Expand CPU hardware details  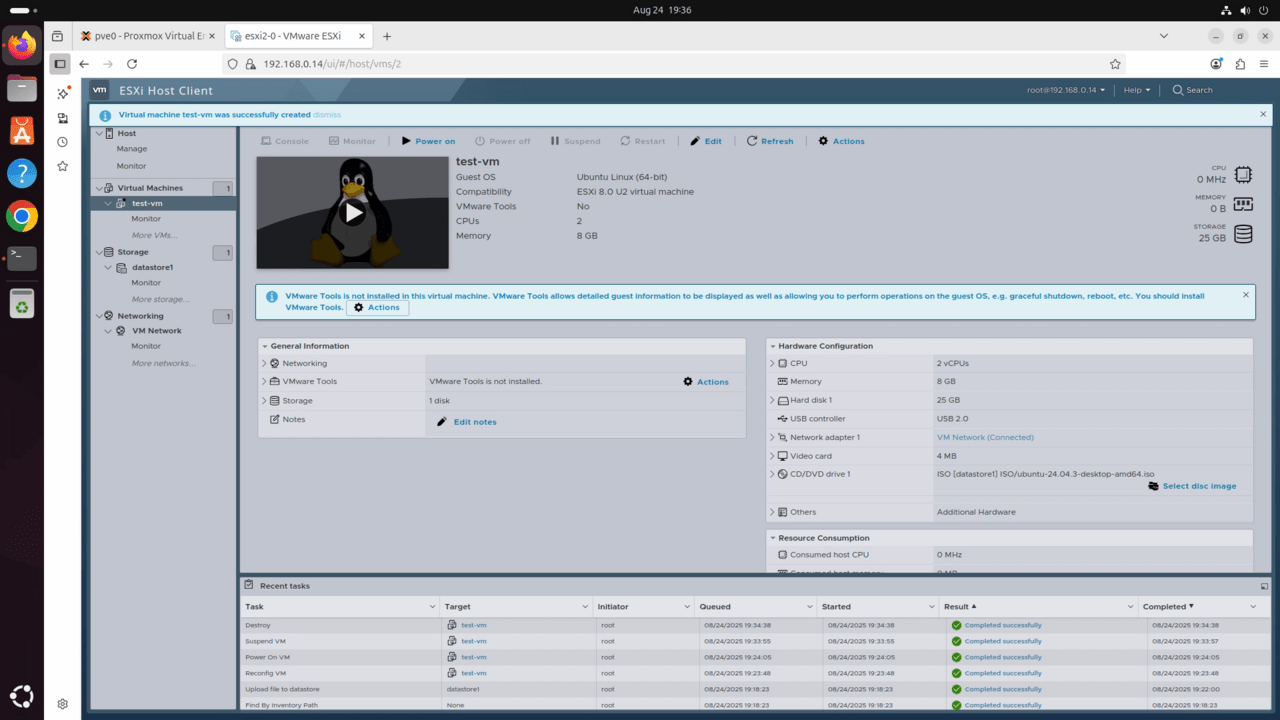[772, 363]
